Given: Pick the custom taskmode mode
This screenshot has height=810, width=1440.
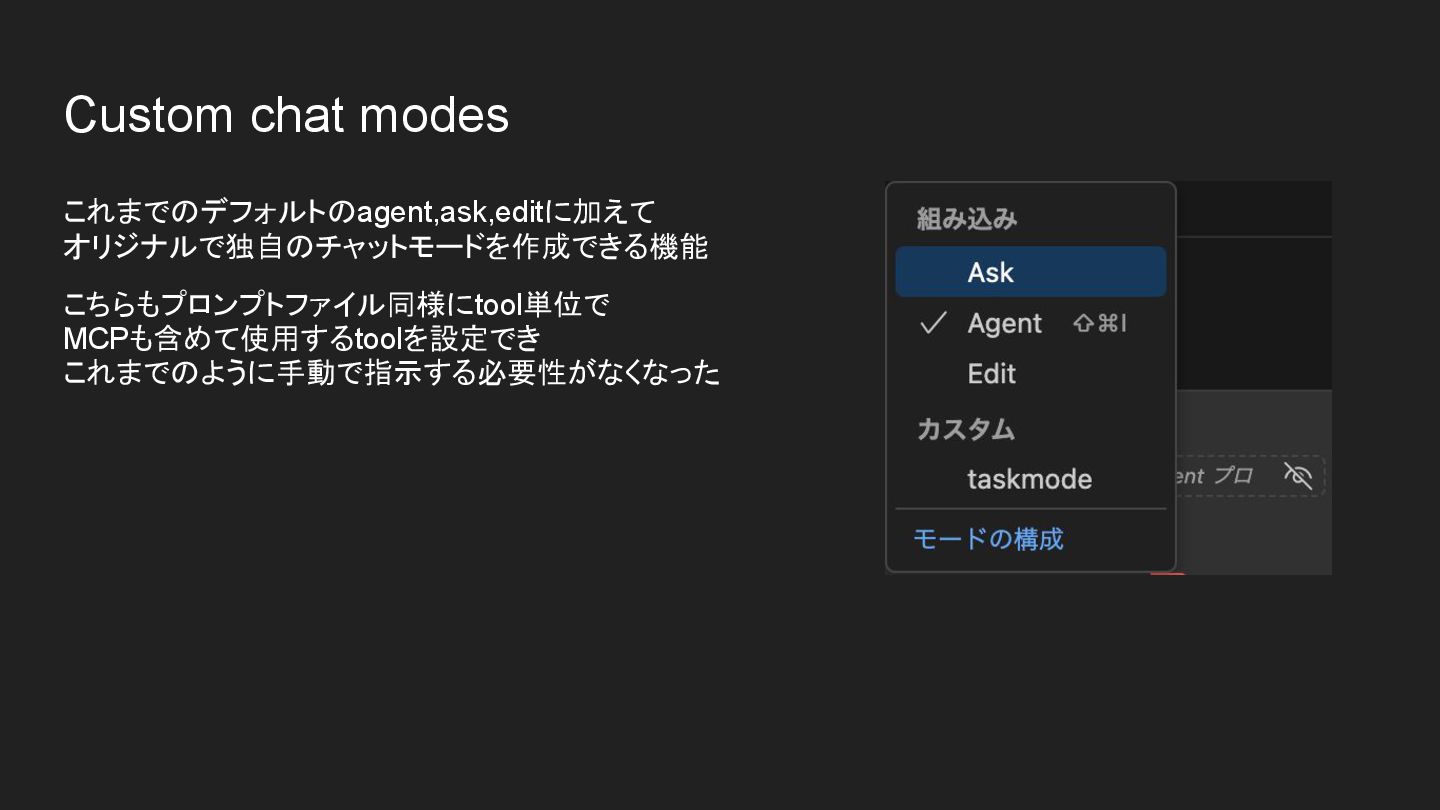Looking at the screenshot, I should pyautogui.click(x=1031, y=479).
